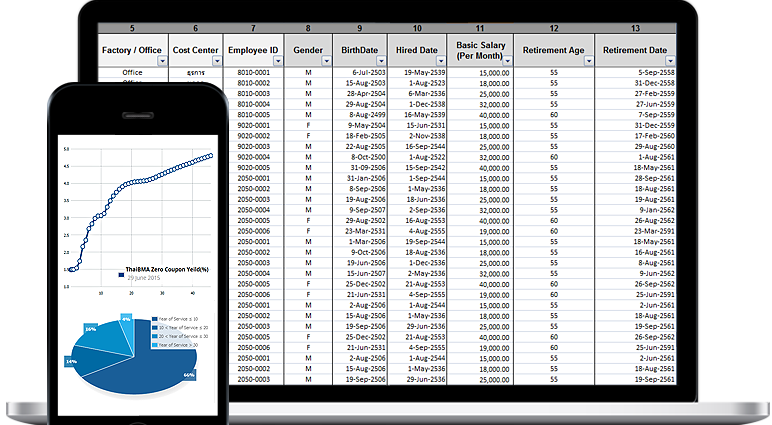Select column number 9 header cell
This screenshot has height=425, width=772.
(x=360, y=28)
